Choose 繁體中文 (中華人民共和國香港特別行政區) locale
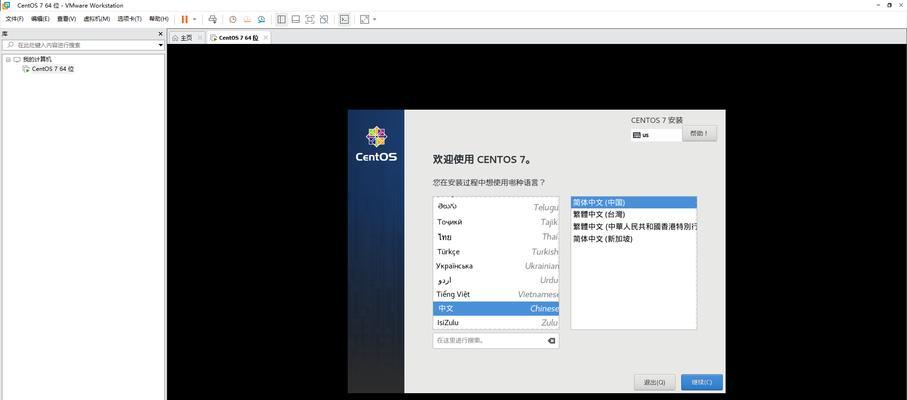 (x=634, y=227)
